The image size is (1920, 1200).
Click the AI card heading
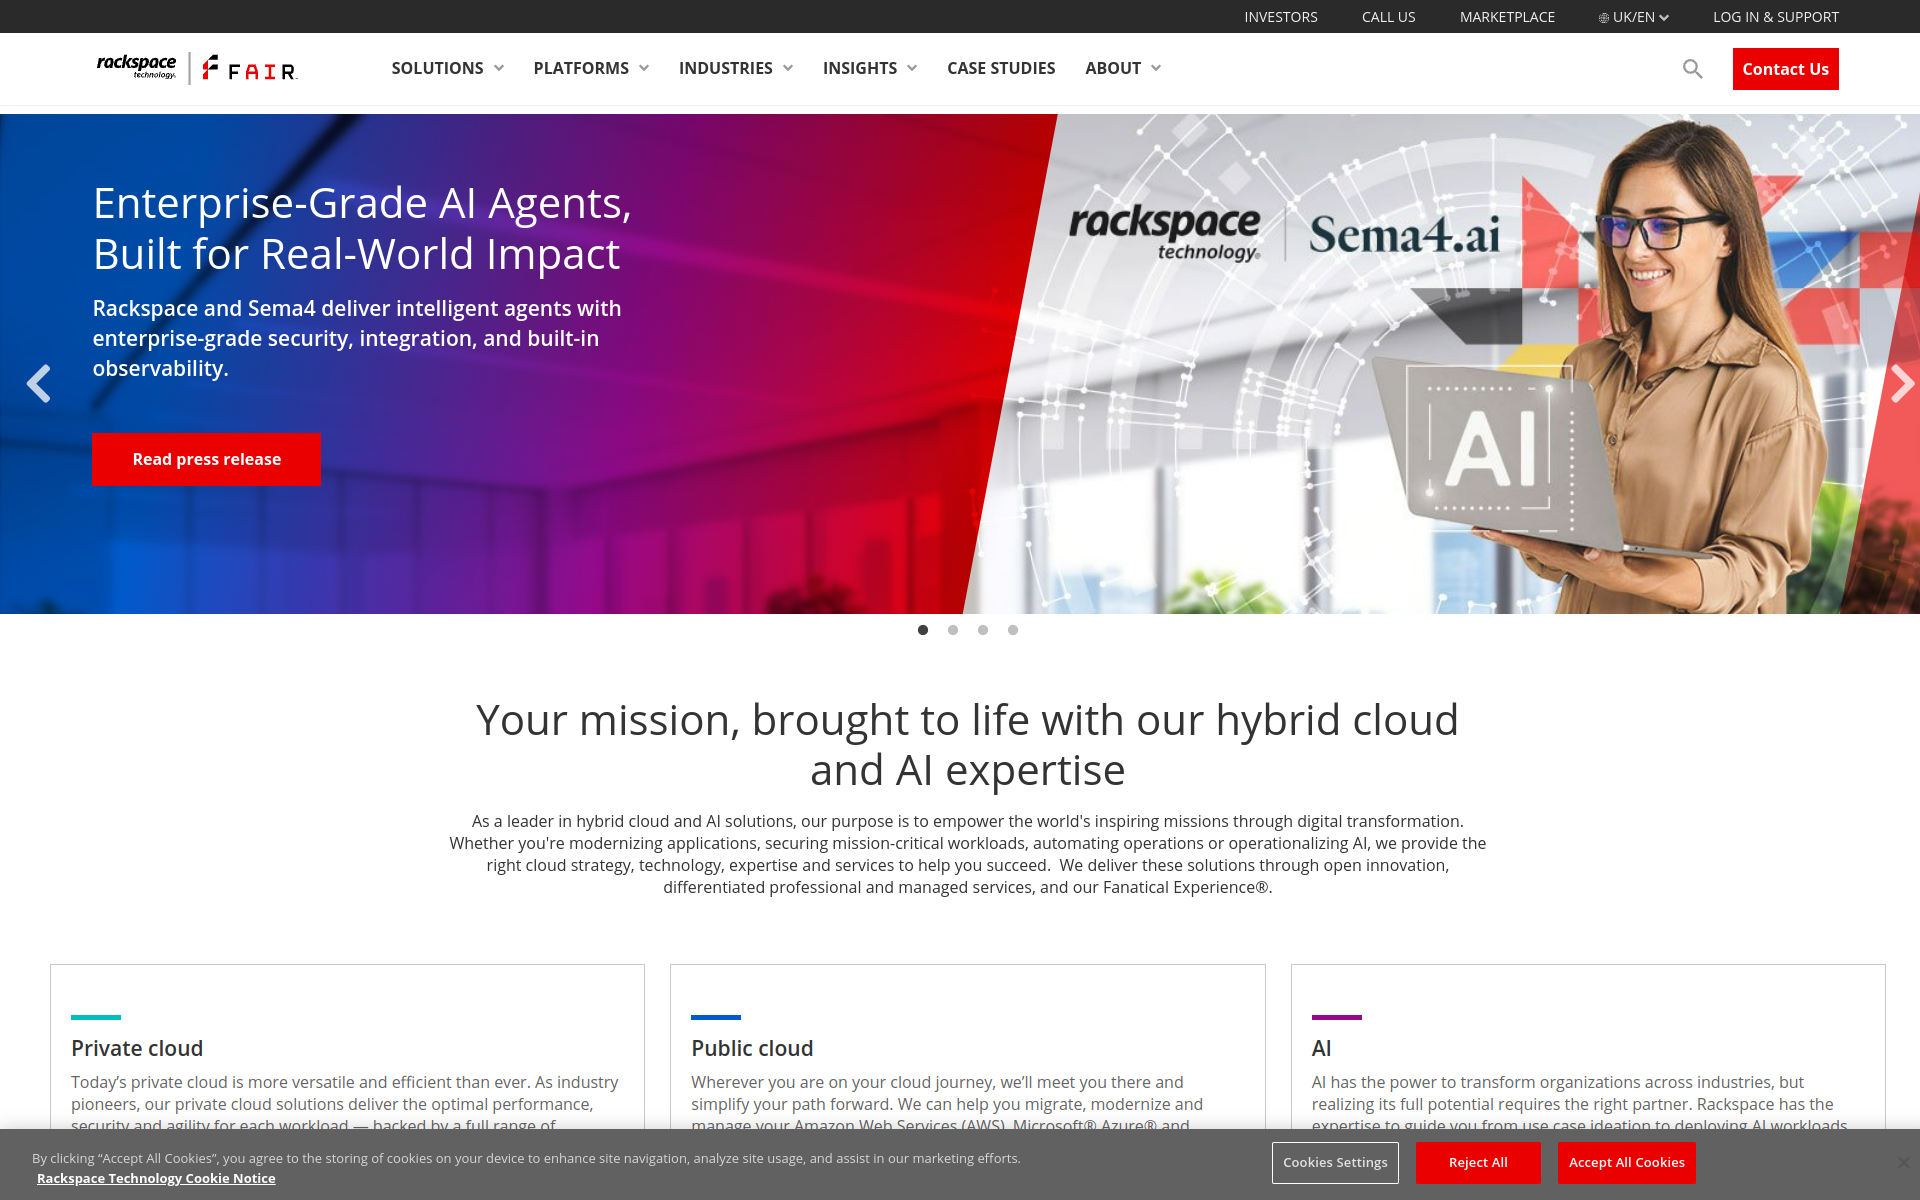[1321, 1048]
